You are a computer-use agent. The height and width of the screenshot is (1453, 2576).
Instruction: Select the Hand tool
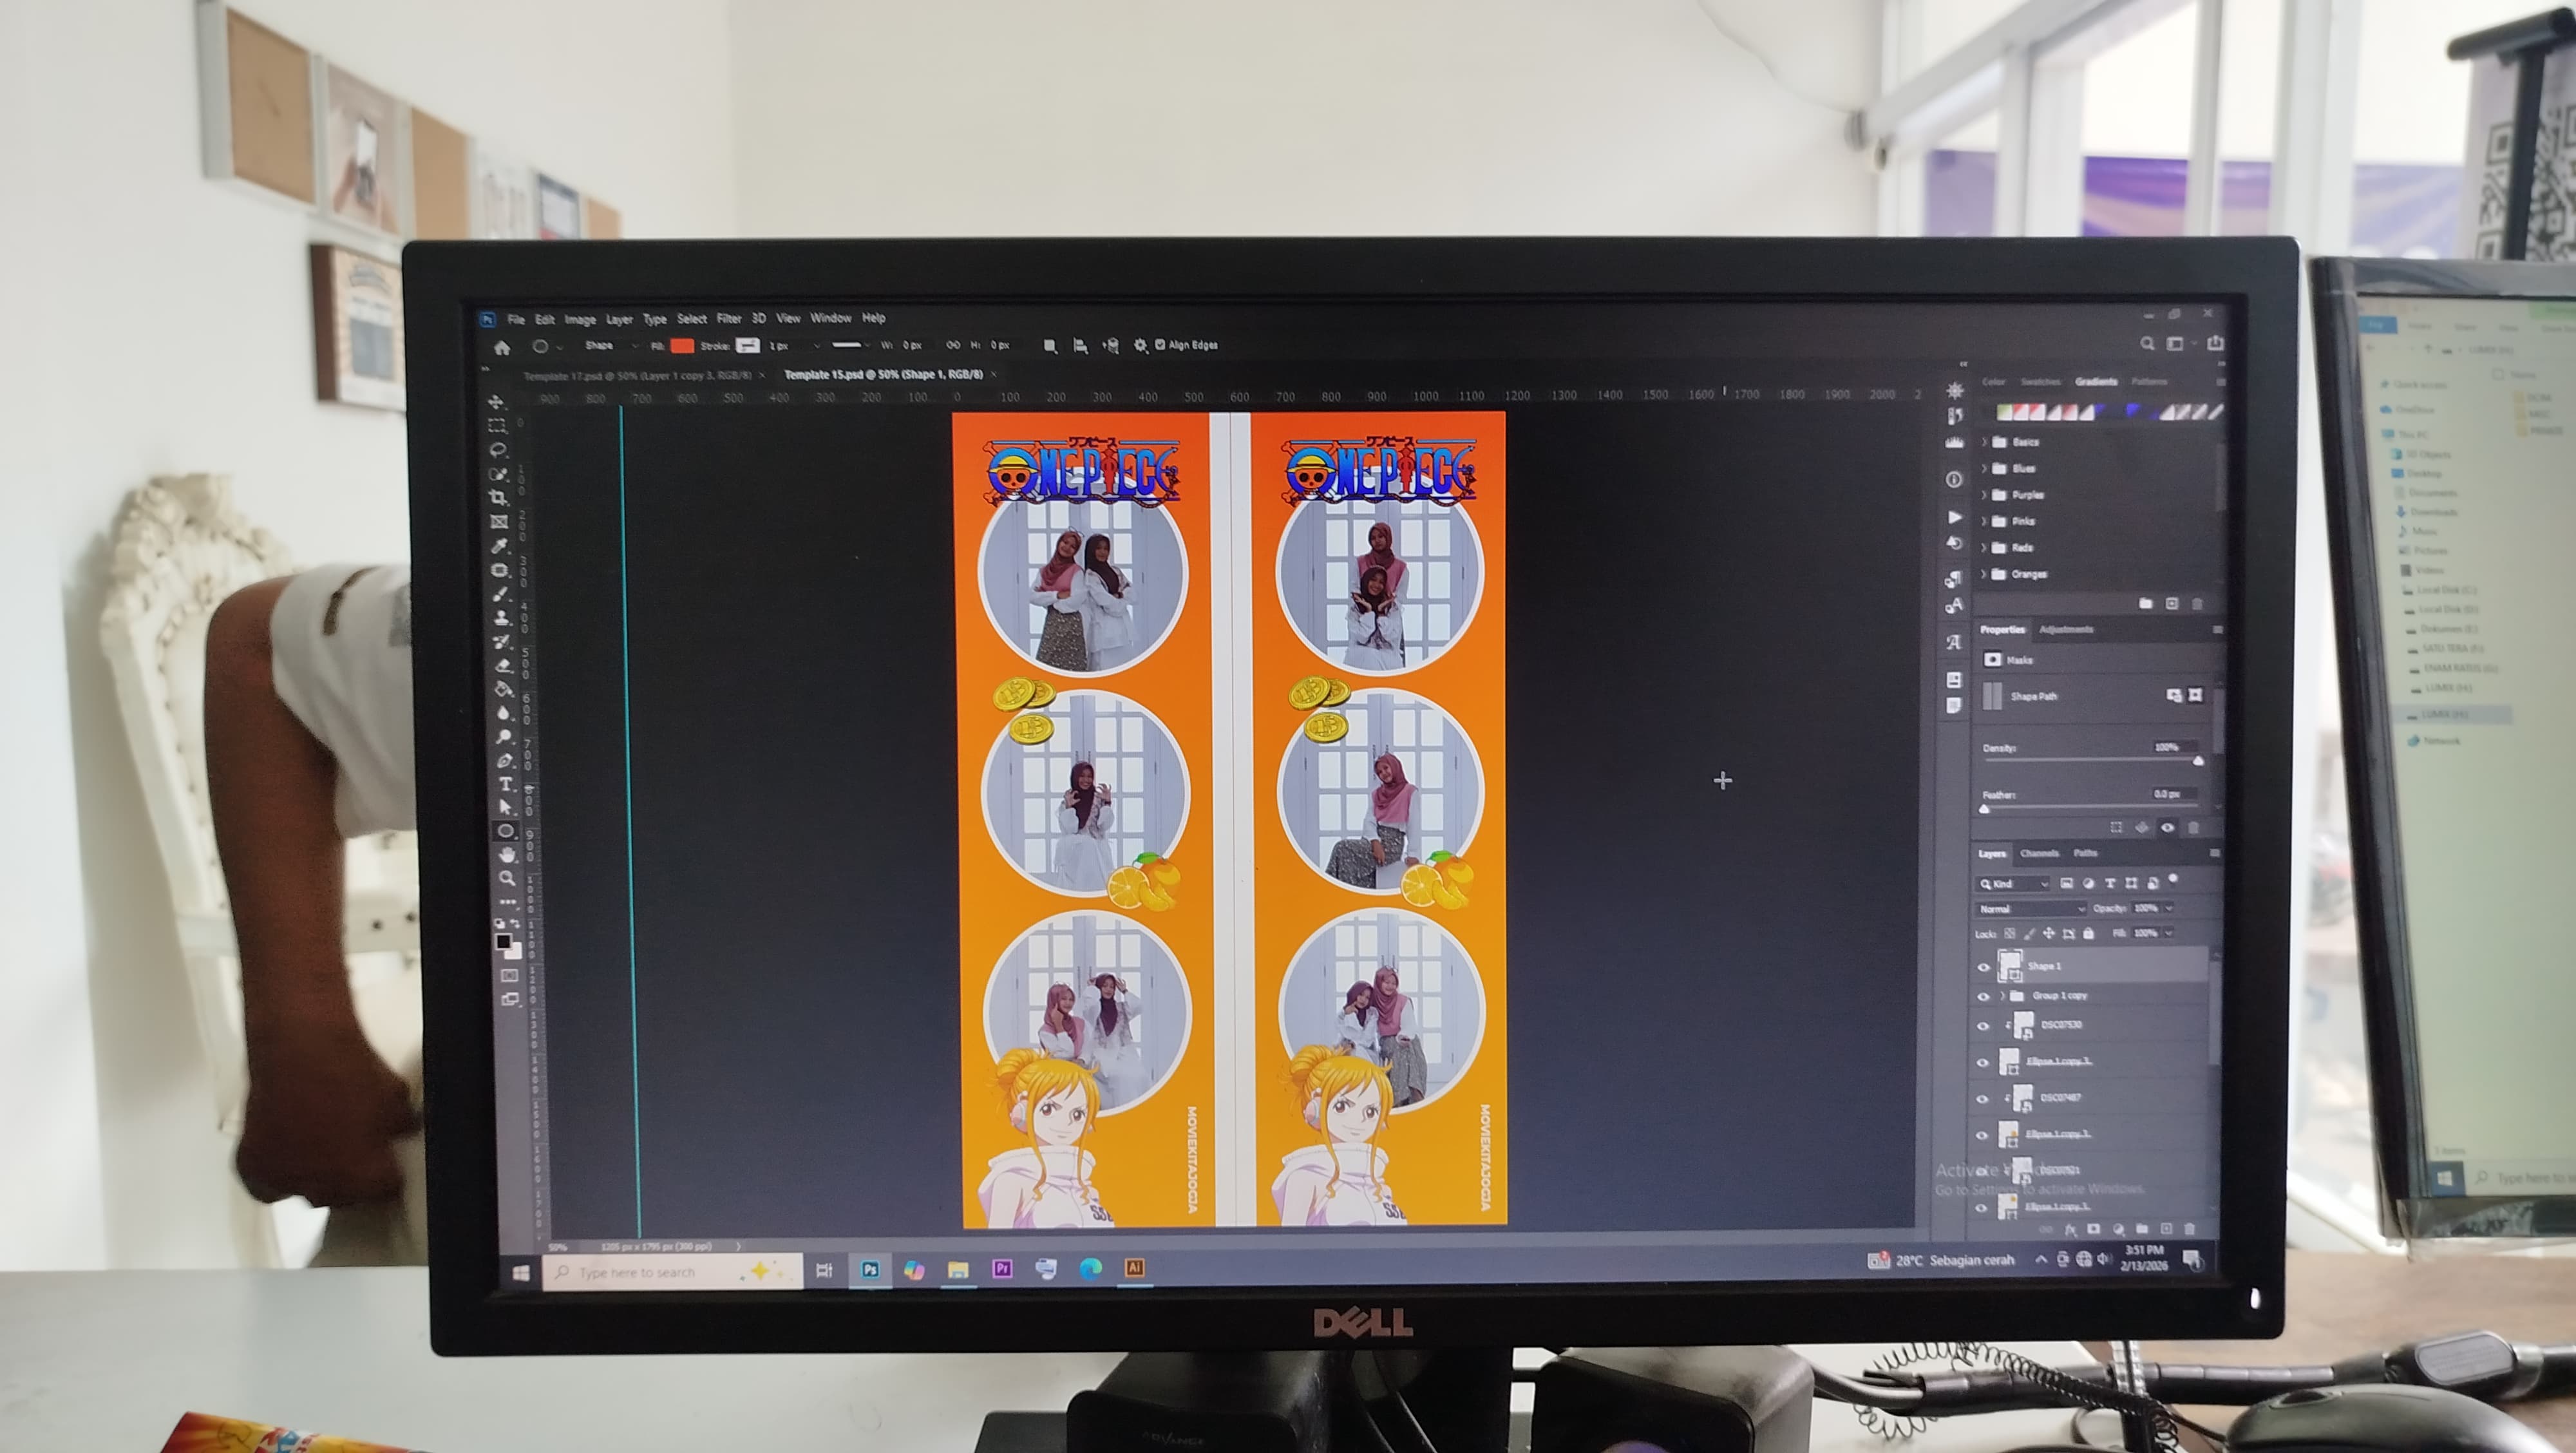tap(507, 854)
